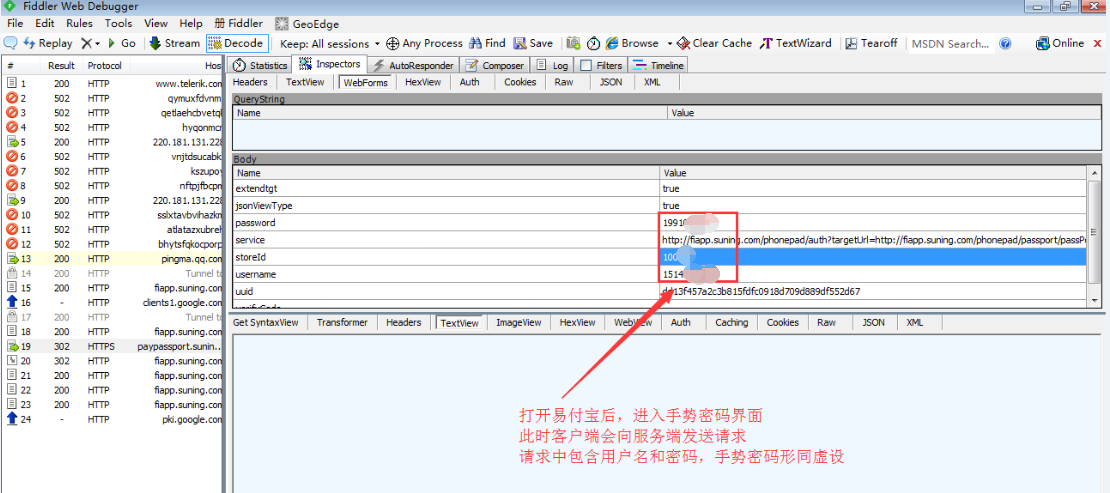The height and width of the screenshot is (493, 1110).
Task: Open the Edit menu
Action: [x=45, y=23]
